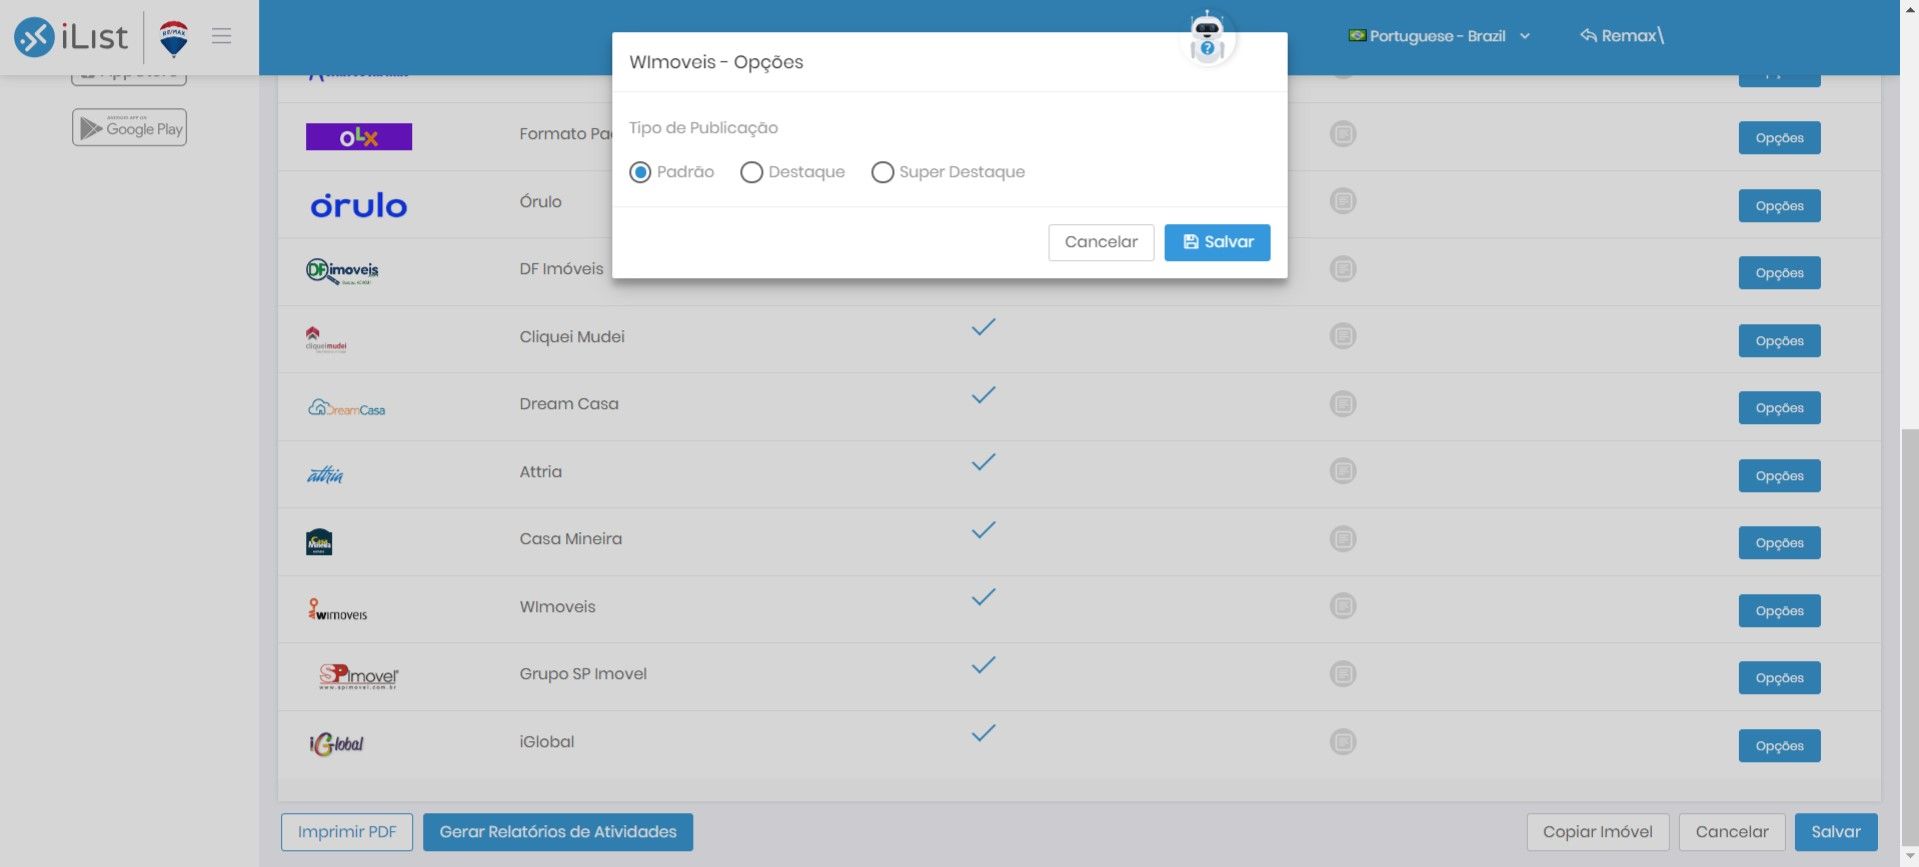Toggle the WImoveis checkmark
This screenshot has height=867, width=1919.
[x=984, y=597]
